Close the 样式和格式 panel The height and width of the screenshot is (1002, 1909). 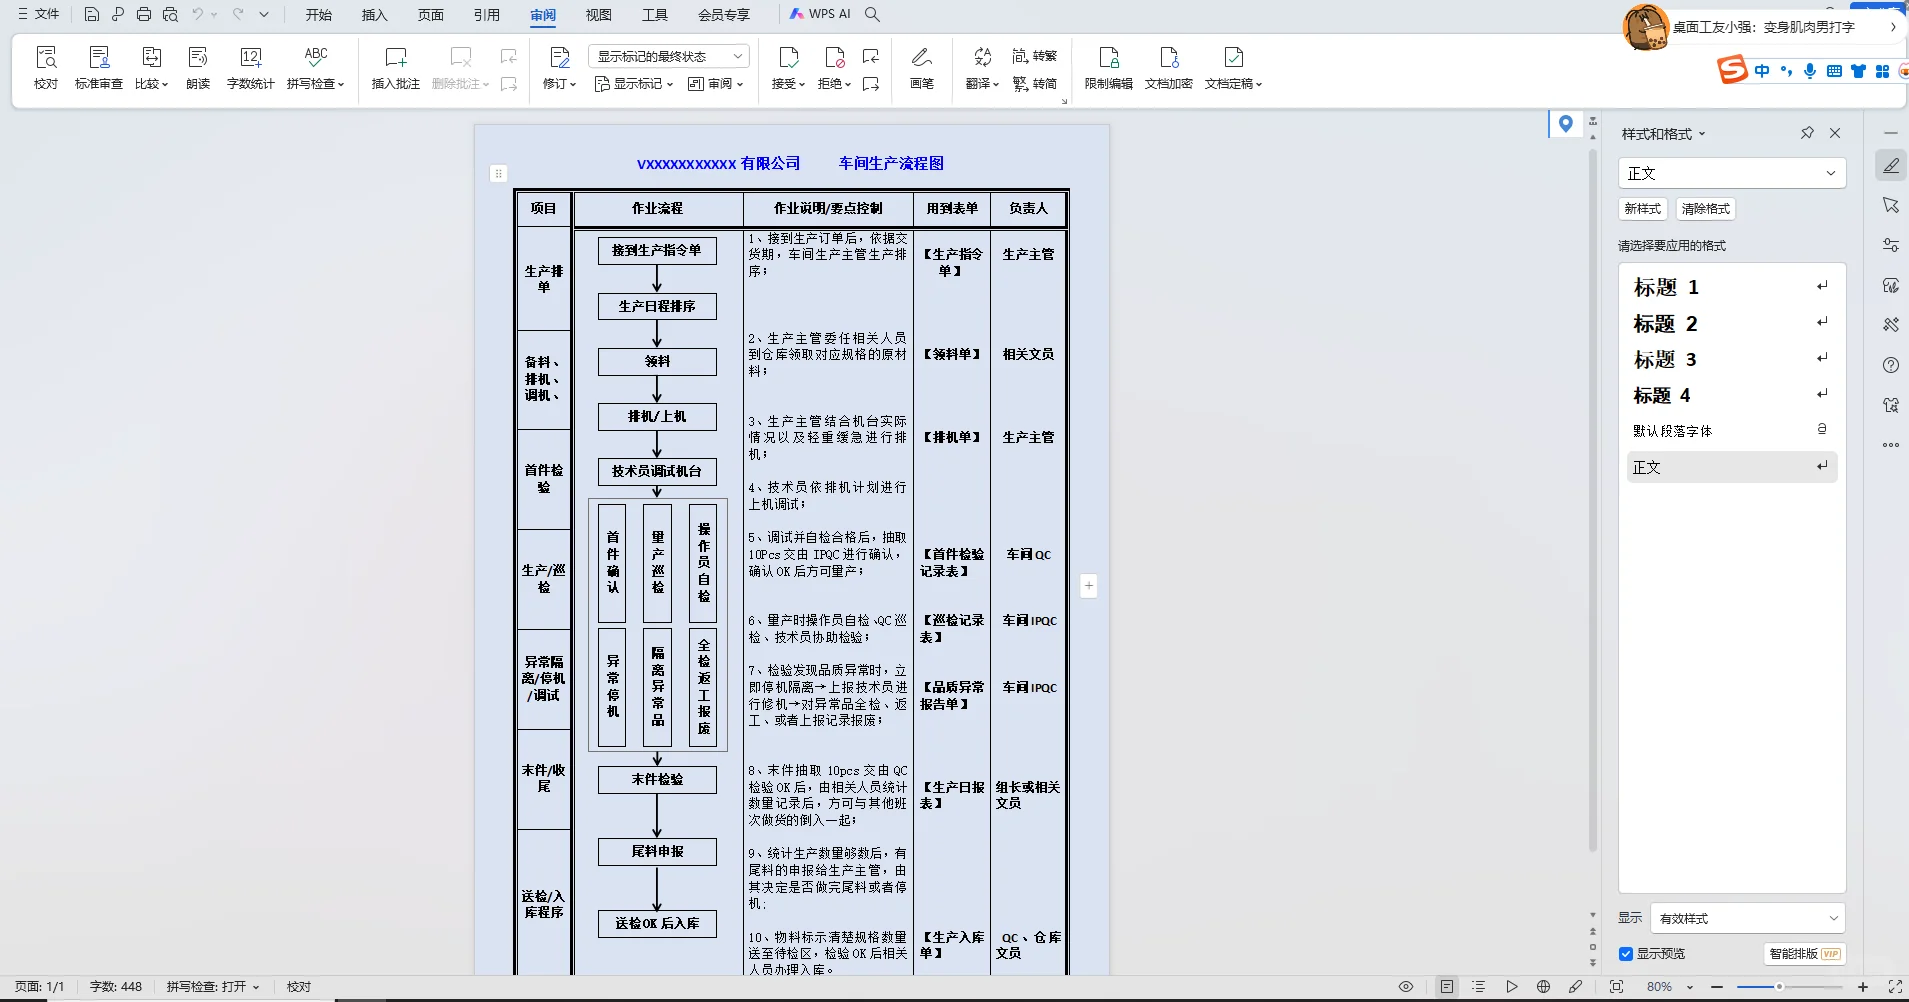(1835, 133)
